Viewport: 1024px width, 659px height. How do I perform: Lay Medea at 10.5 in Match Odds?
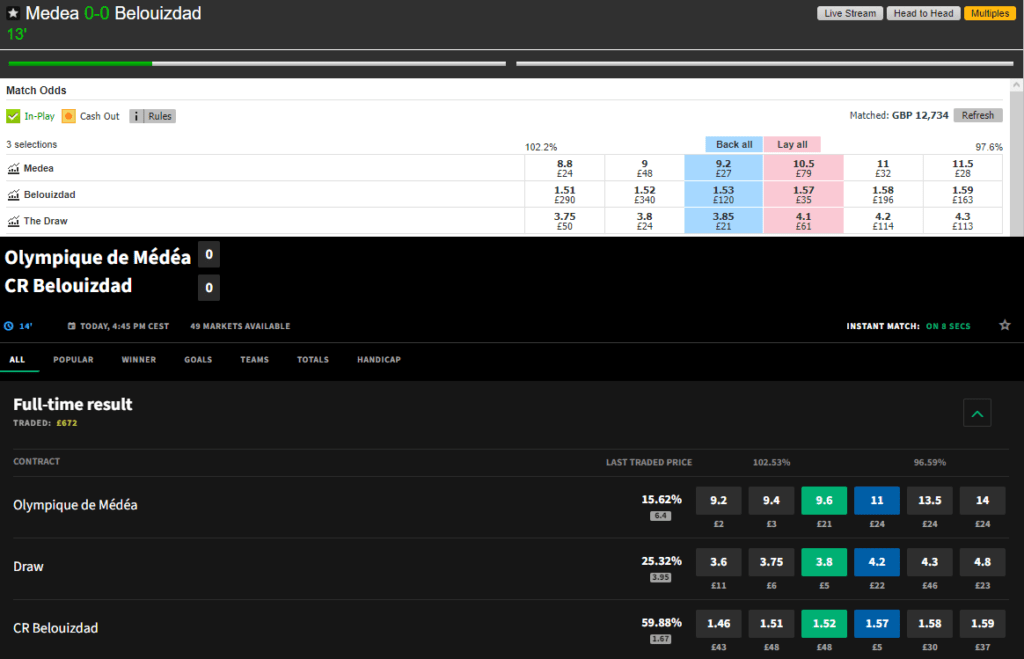pyautogui.click(x=803, y=168)
